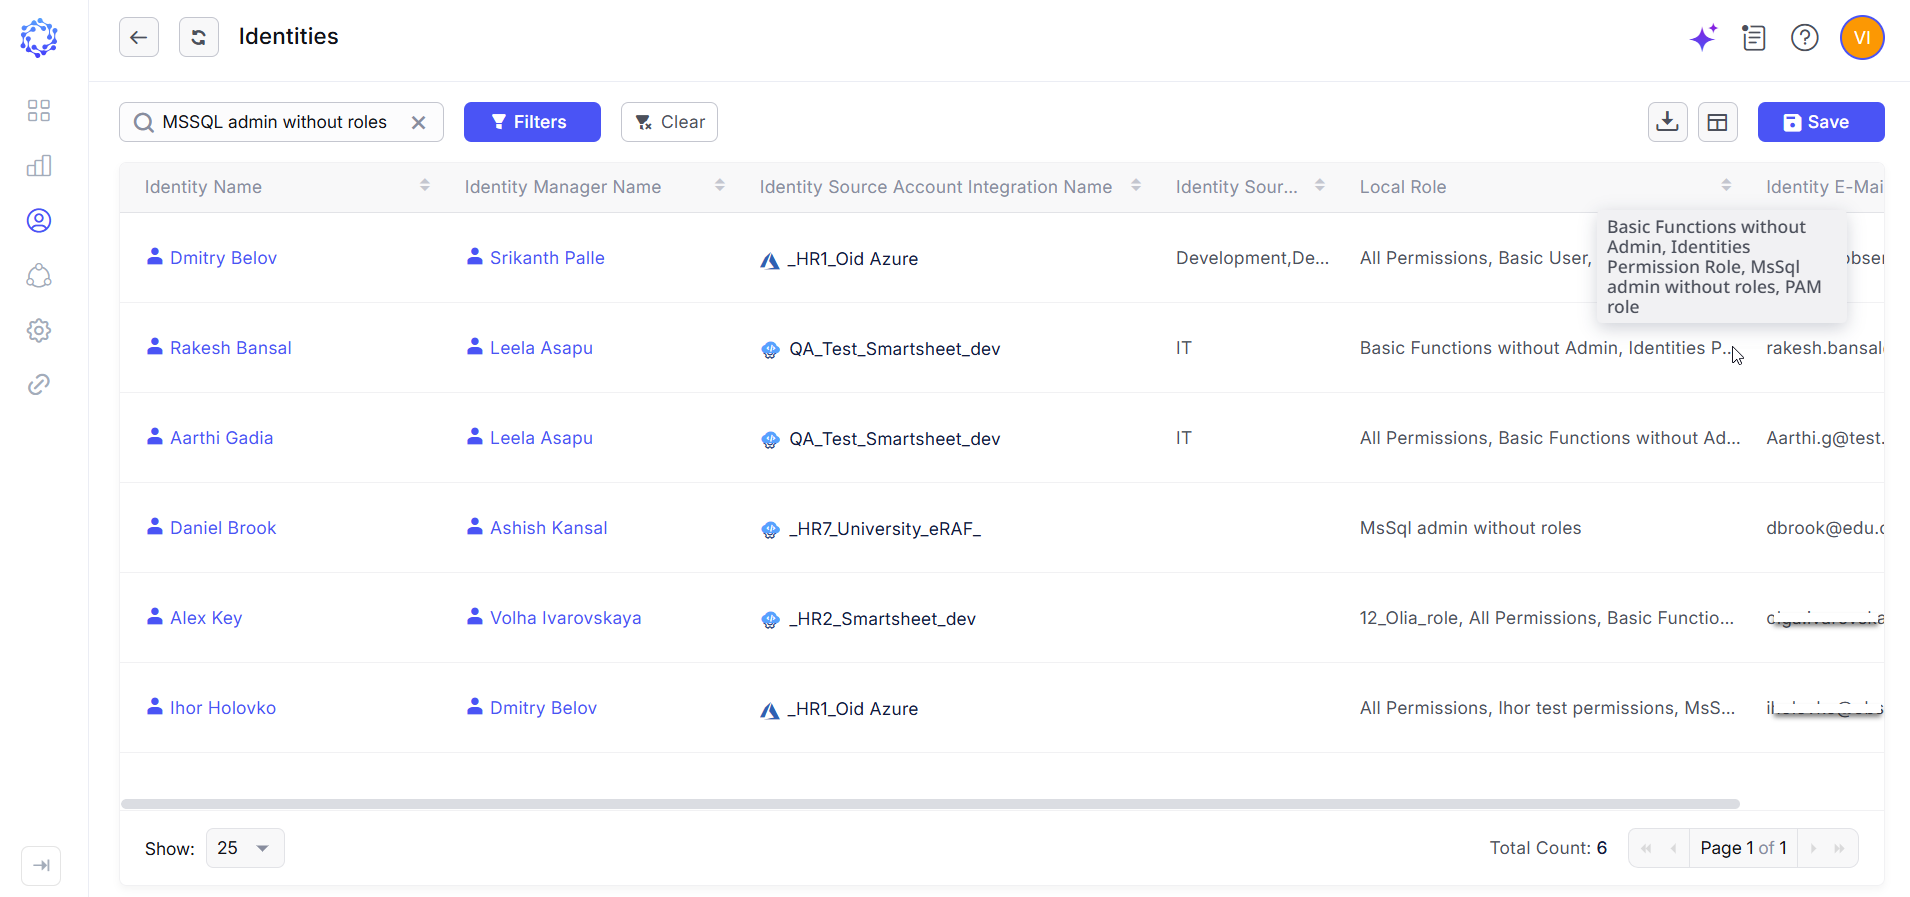Clear the search field text with X
1910x897 pixels.
coord(419,122)
